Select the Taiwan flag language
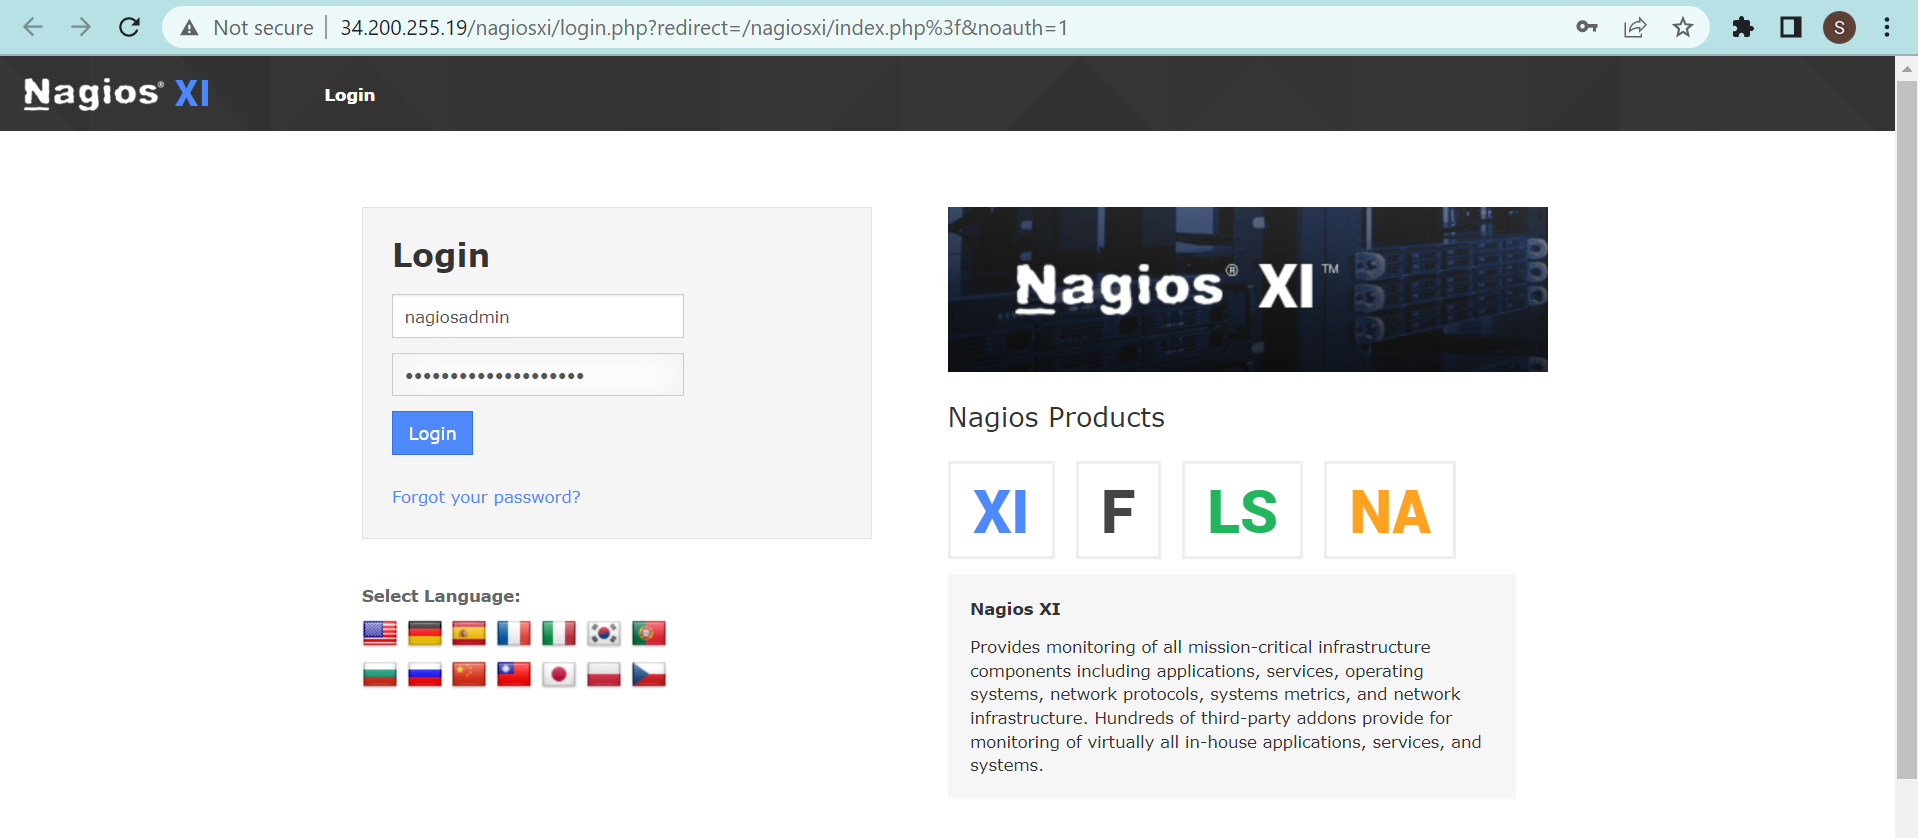 [x=514, y=675]
